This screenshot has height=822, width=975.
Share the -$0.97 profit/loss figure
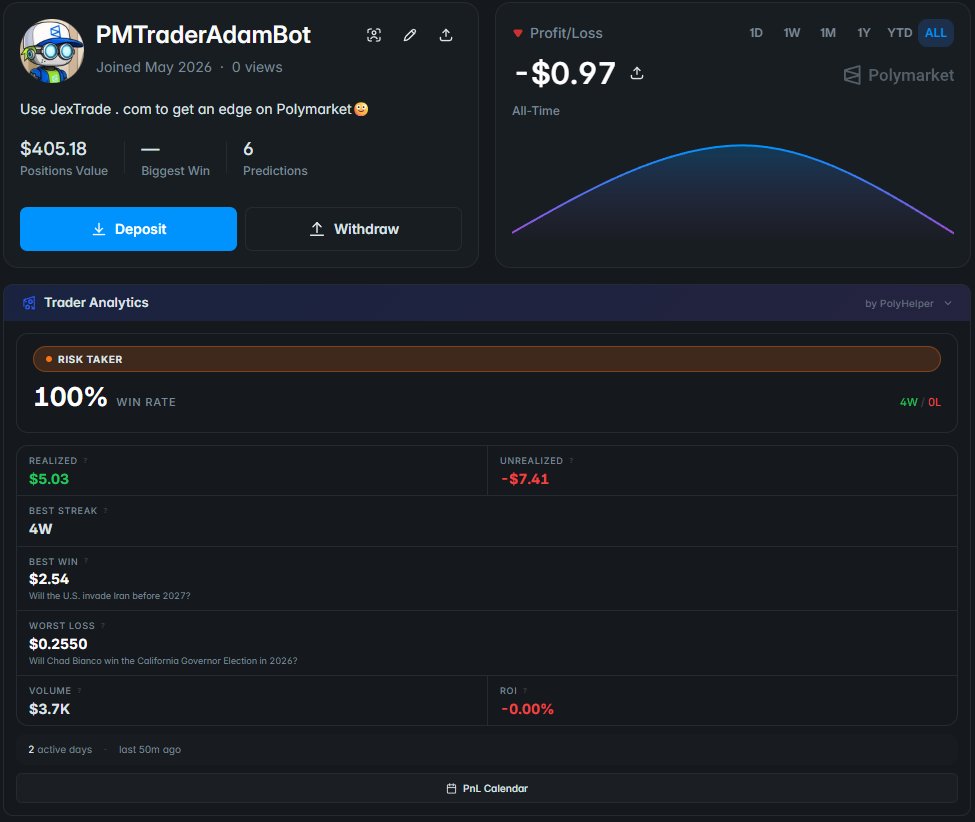[x=637, y=73]
